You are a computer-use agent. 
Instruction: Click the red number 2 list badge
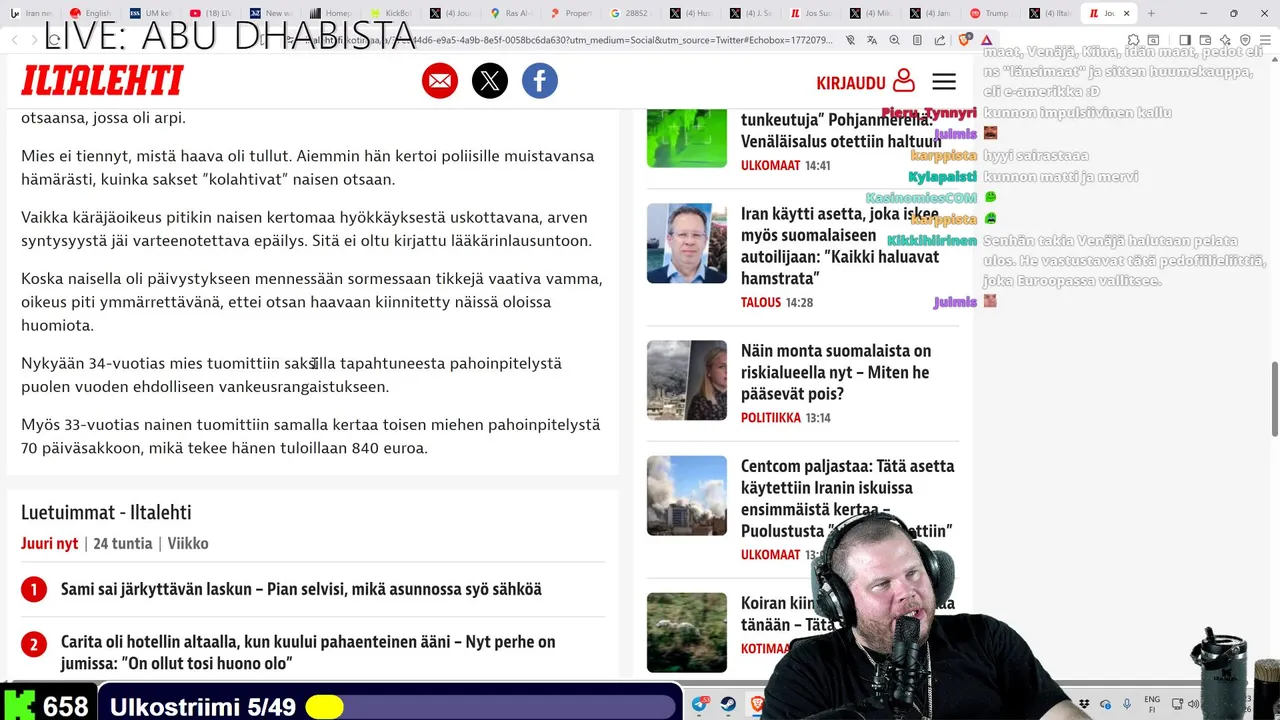point(33,645)
